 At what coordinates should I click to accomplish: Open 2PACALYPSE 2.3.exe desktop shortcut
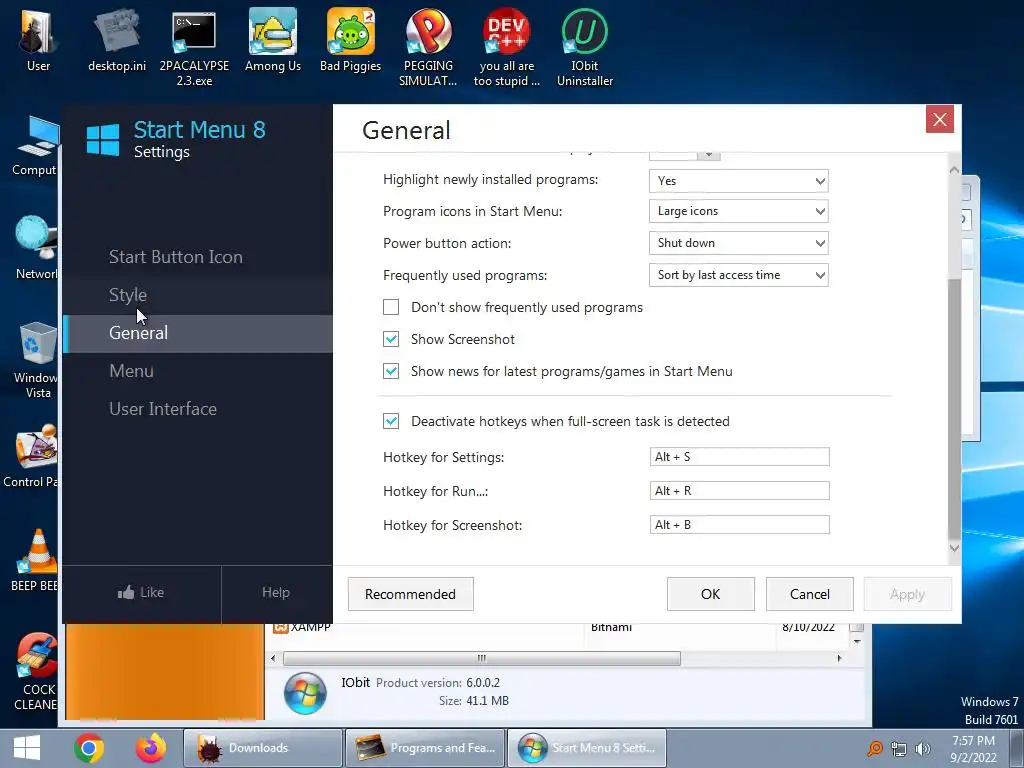(x=194, y=47)
